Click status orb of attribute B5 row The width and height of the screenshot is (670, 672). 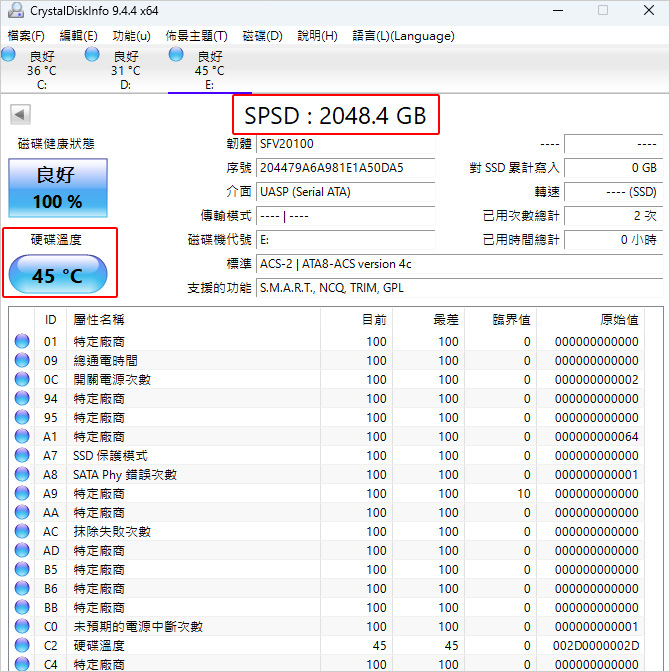22,569
